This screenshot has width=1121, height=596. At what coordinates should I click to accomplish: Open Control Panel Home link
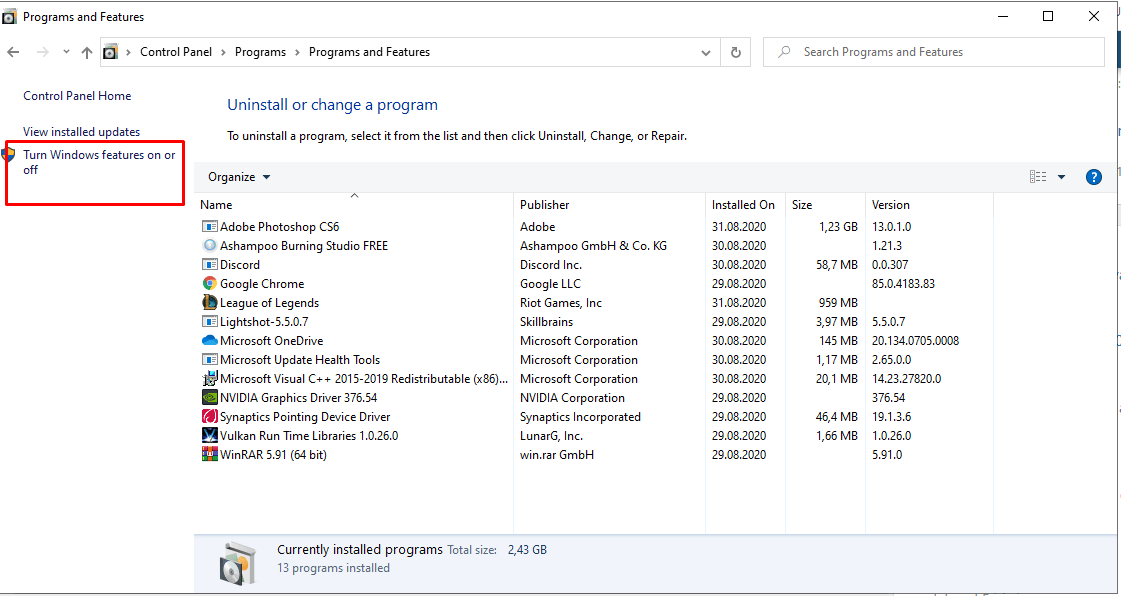[x=77, y=96]
